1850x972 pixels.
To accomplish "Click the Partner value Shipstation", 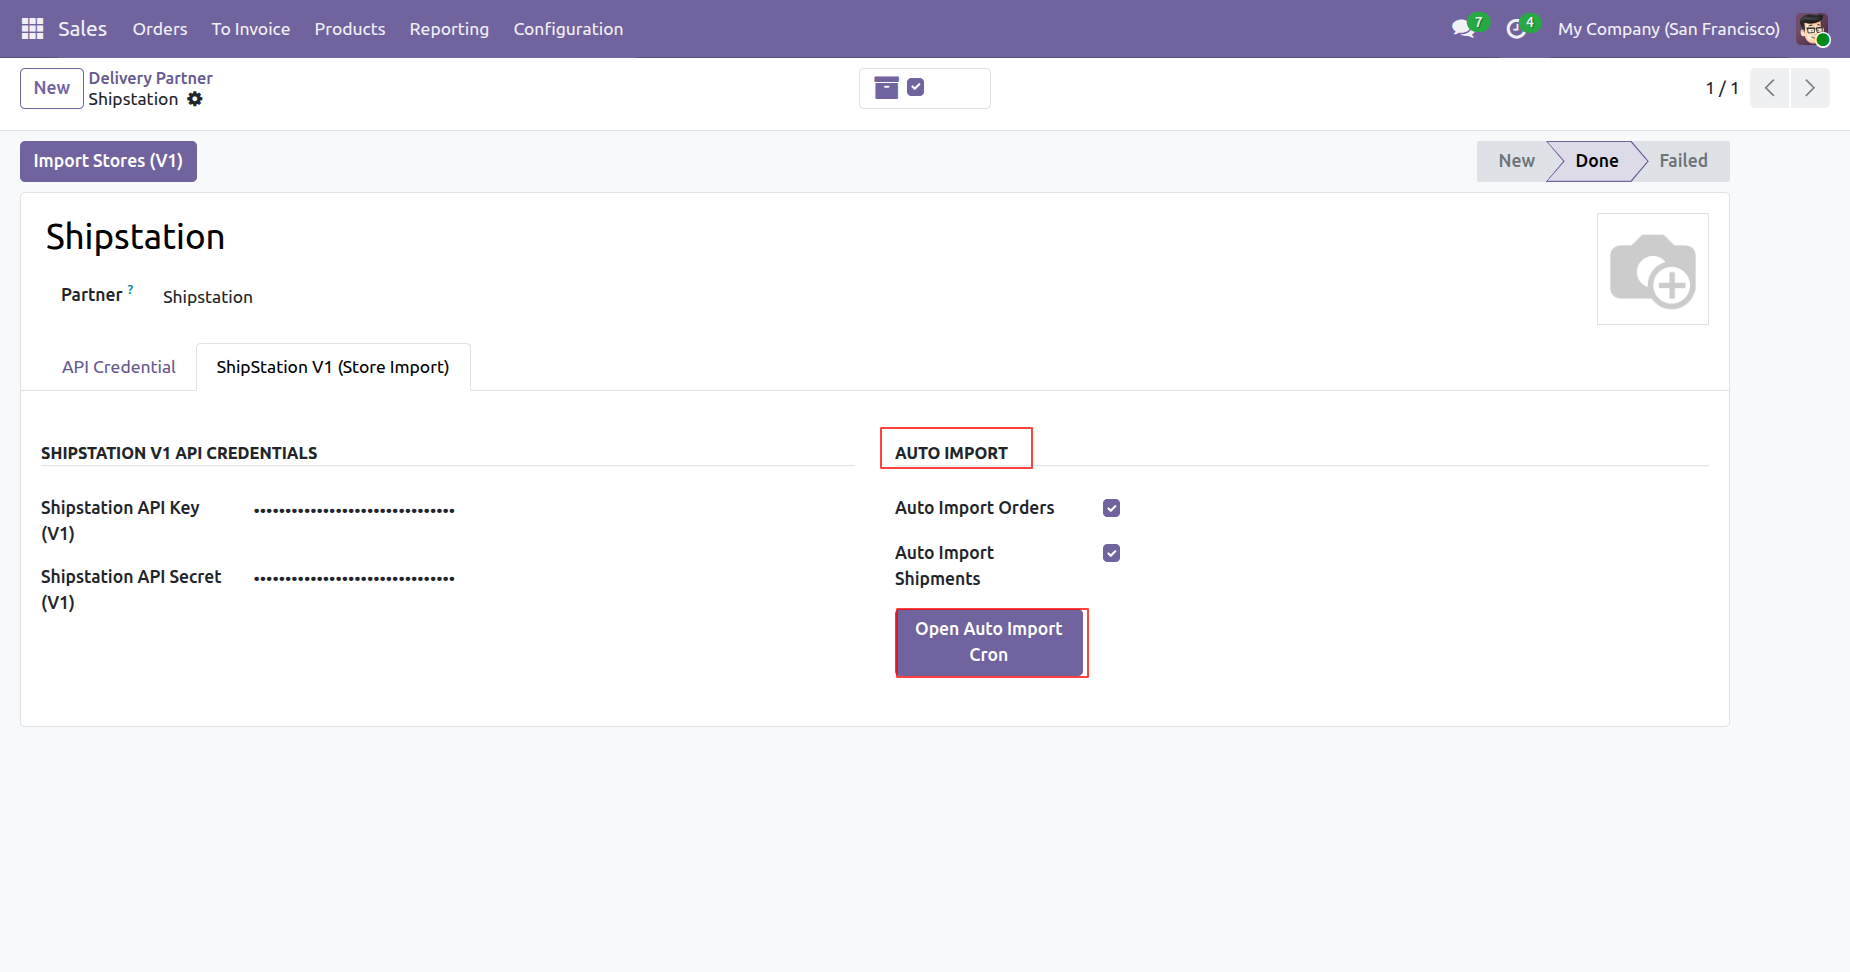I will click(x=208, y=297).
